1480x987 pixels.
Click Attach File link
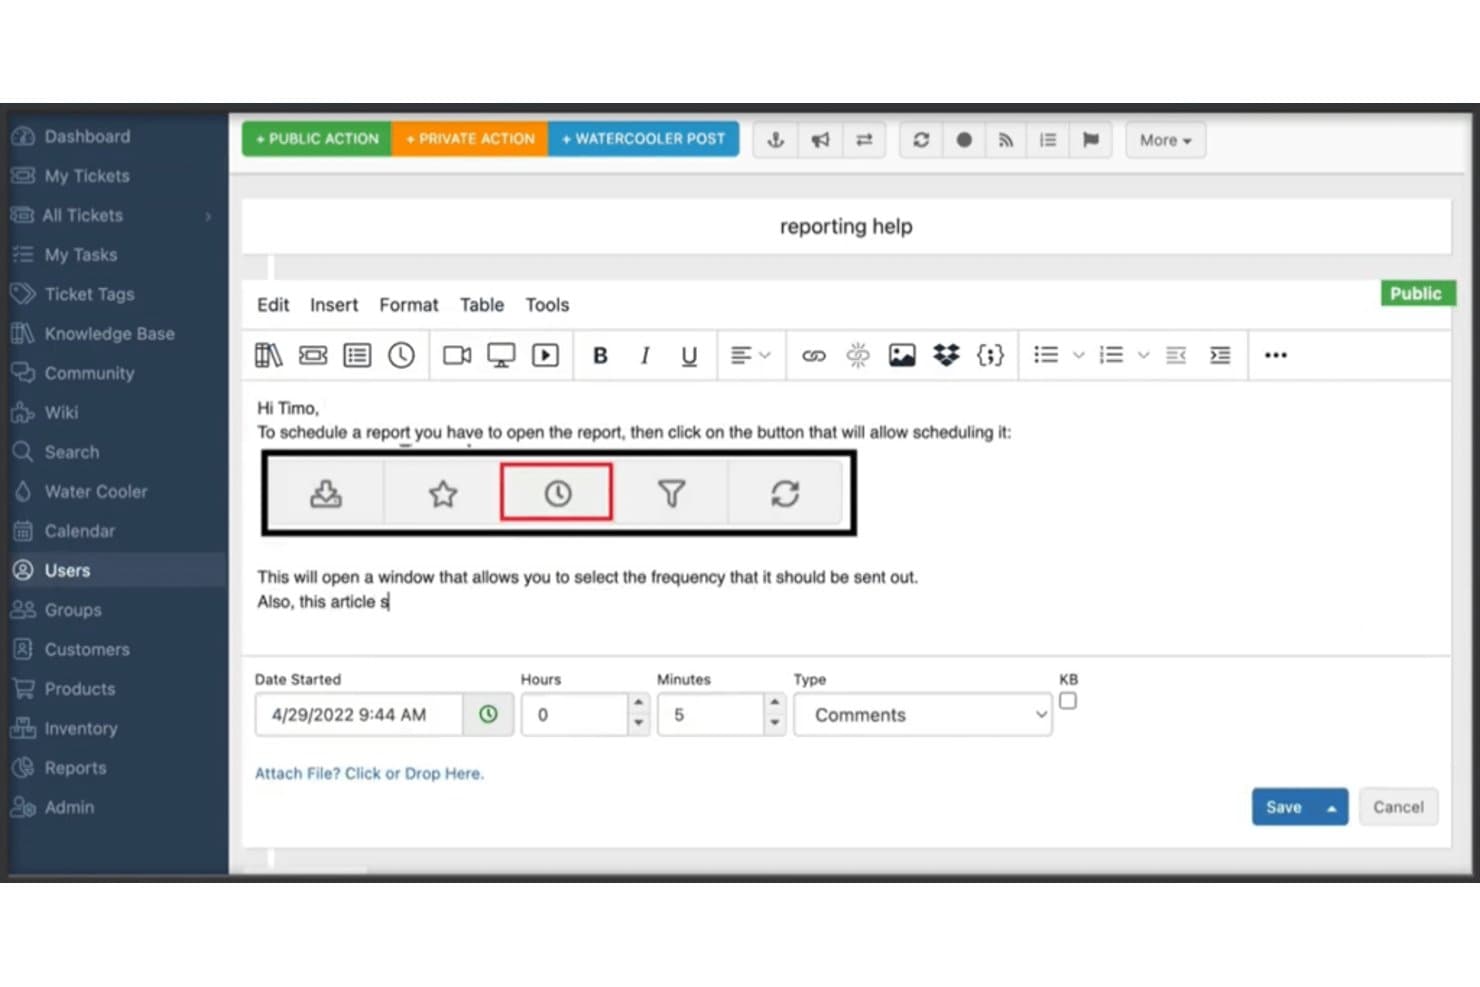click(369, 773)
